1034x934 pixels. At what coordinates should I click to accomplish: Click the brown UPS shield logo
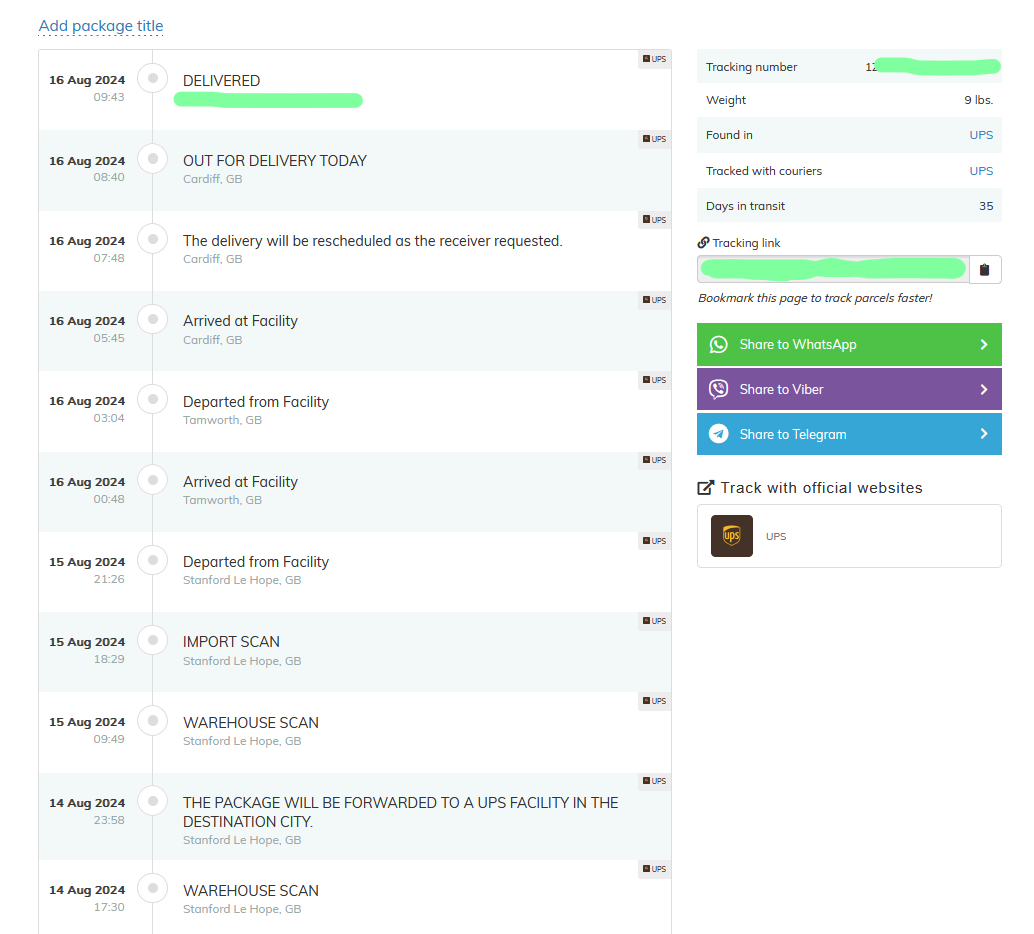point(731,536)
